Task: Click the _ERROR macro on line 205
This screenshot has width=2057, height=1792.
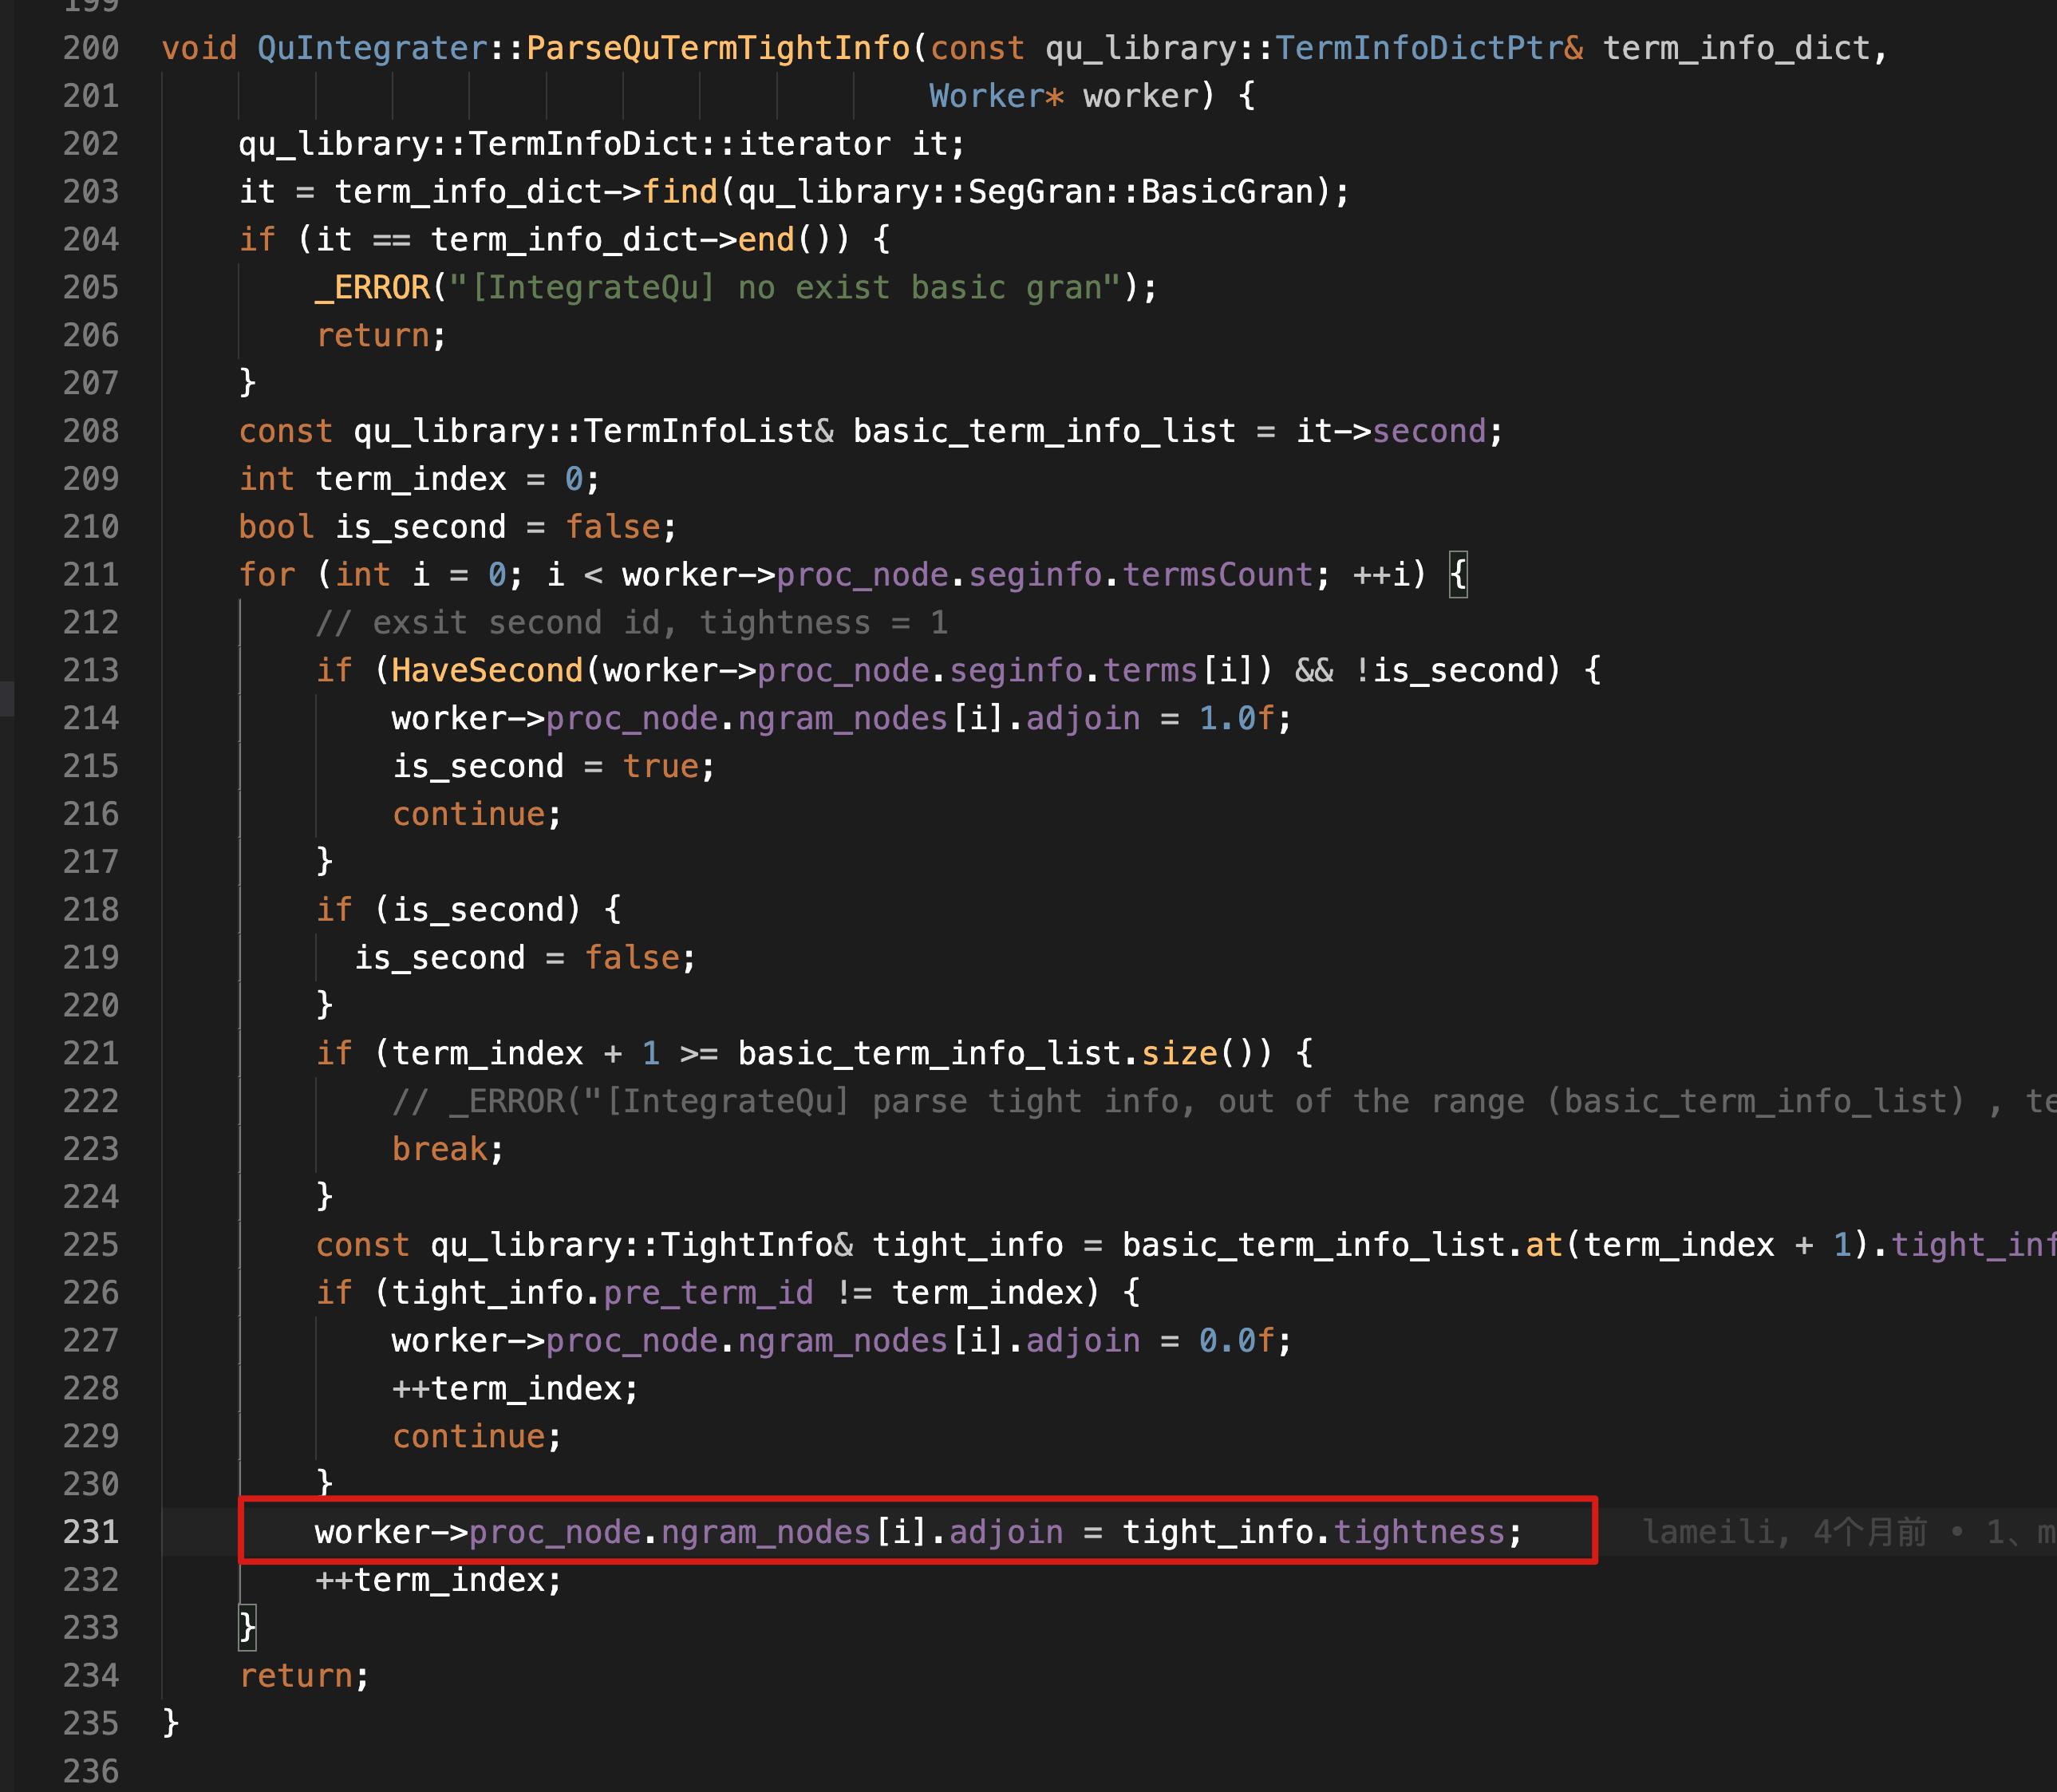Action: (x=373, y=288)
